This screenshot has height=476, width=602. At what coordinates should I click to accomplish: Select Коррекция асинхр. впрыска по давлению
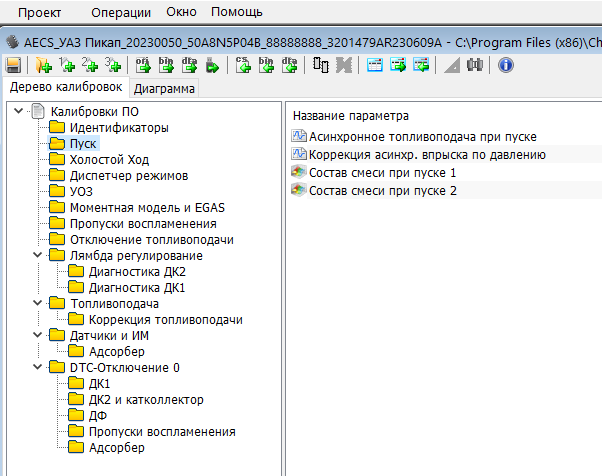427,154
